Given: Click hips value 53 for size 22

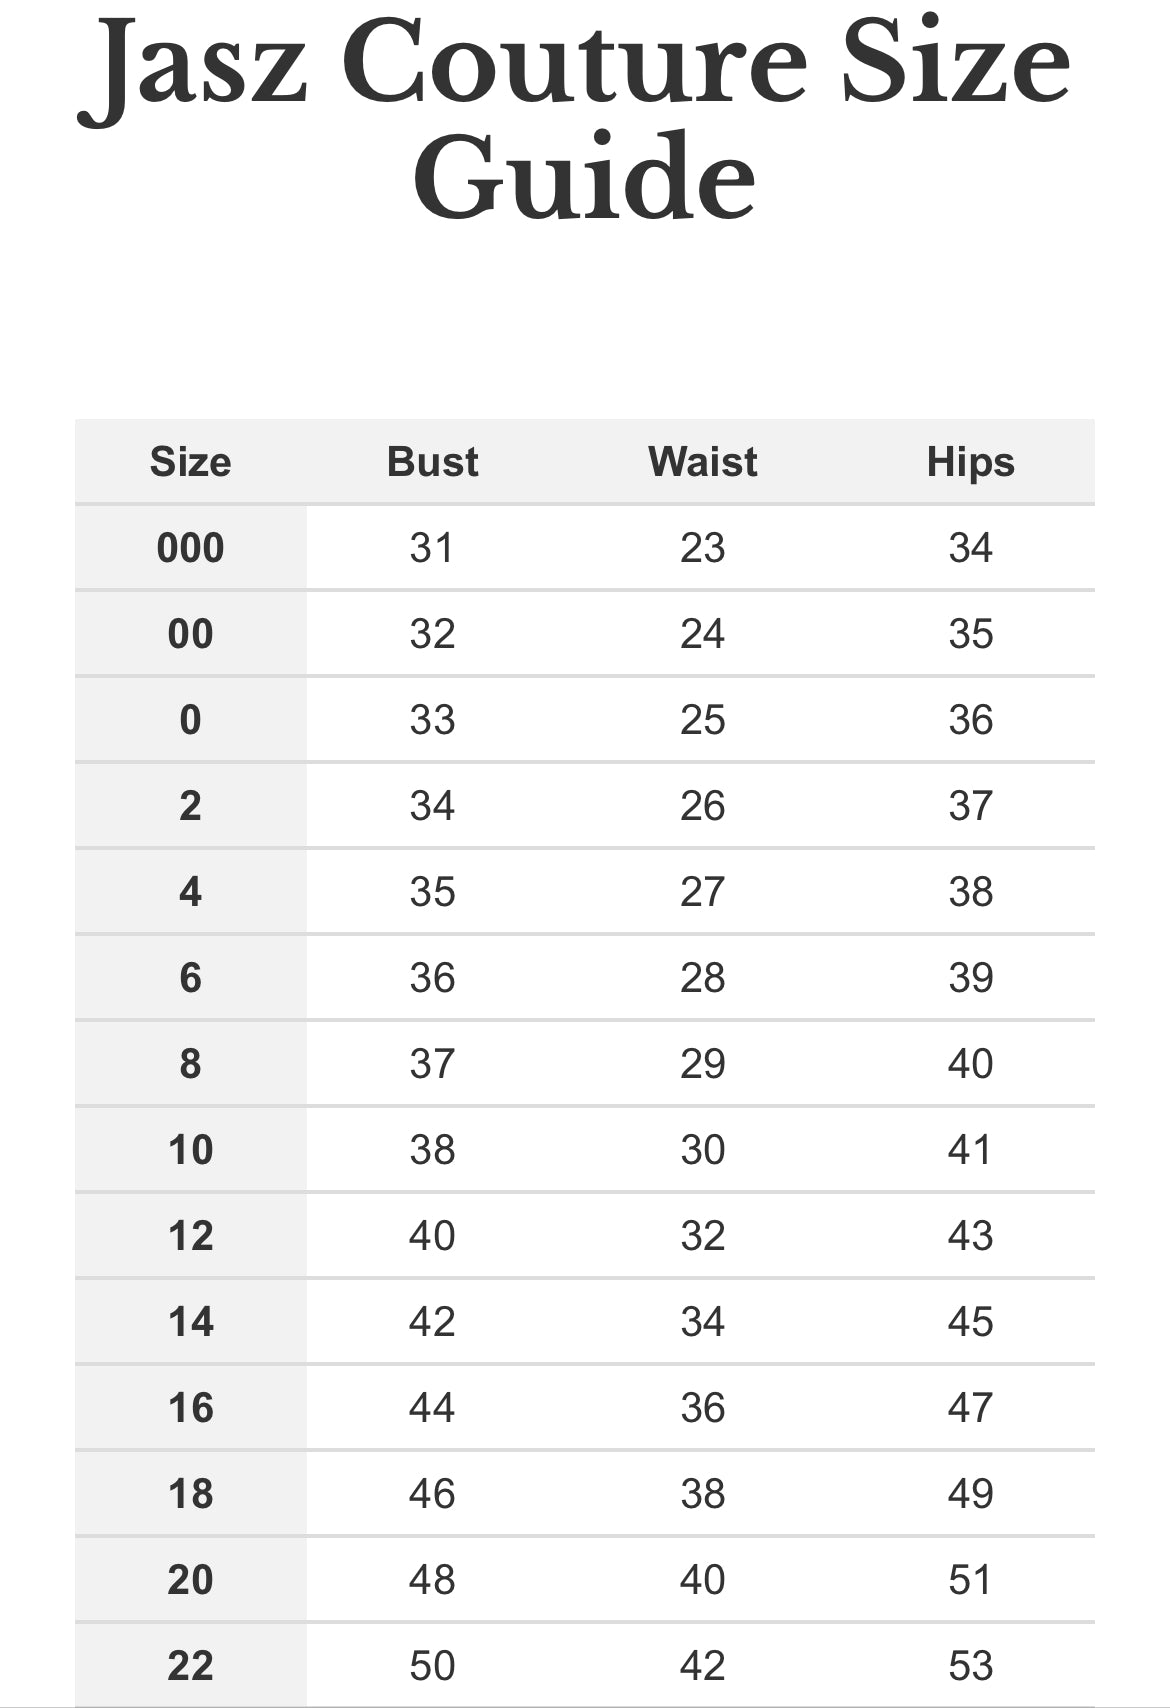Looking at the screenshot, I should point(970,1666).
